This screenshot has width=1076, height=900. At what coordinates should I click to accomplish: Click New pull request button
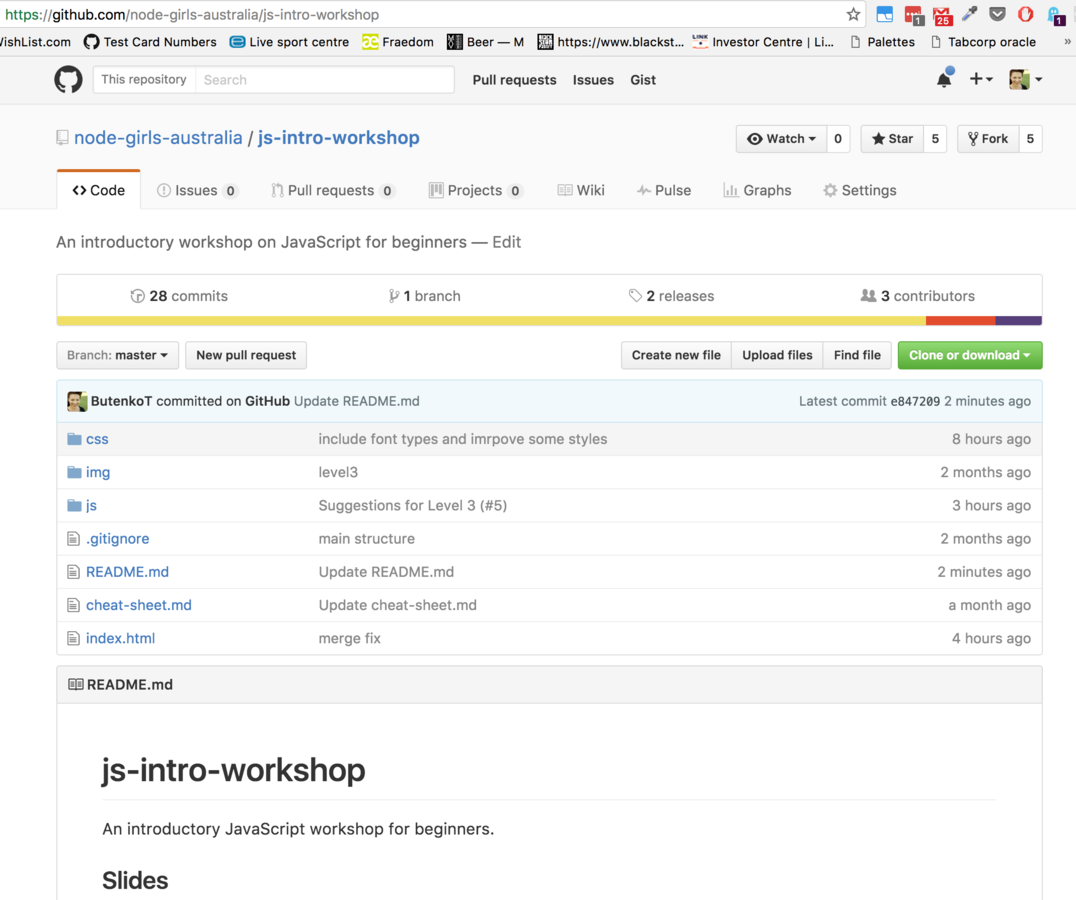pyautogui.click(x=246, y=355)
